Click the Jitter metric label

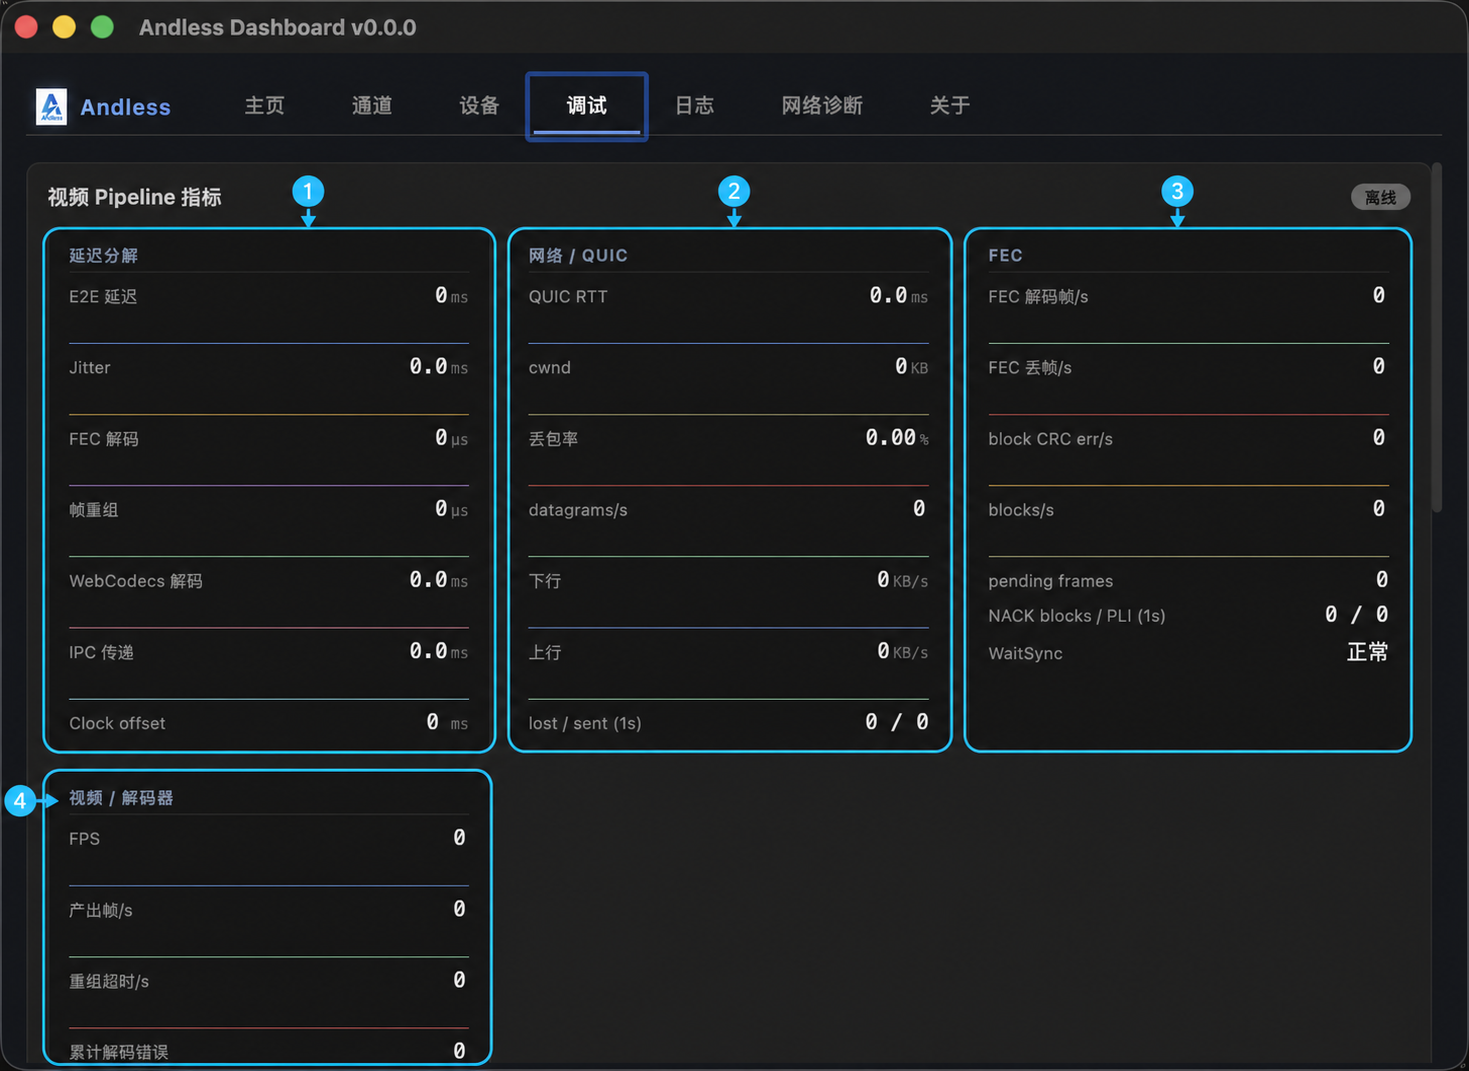click(90, 368)
